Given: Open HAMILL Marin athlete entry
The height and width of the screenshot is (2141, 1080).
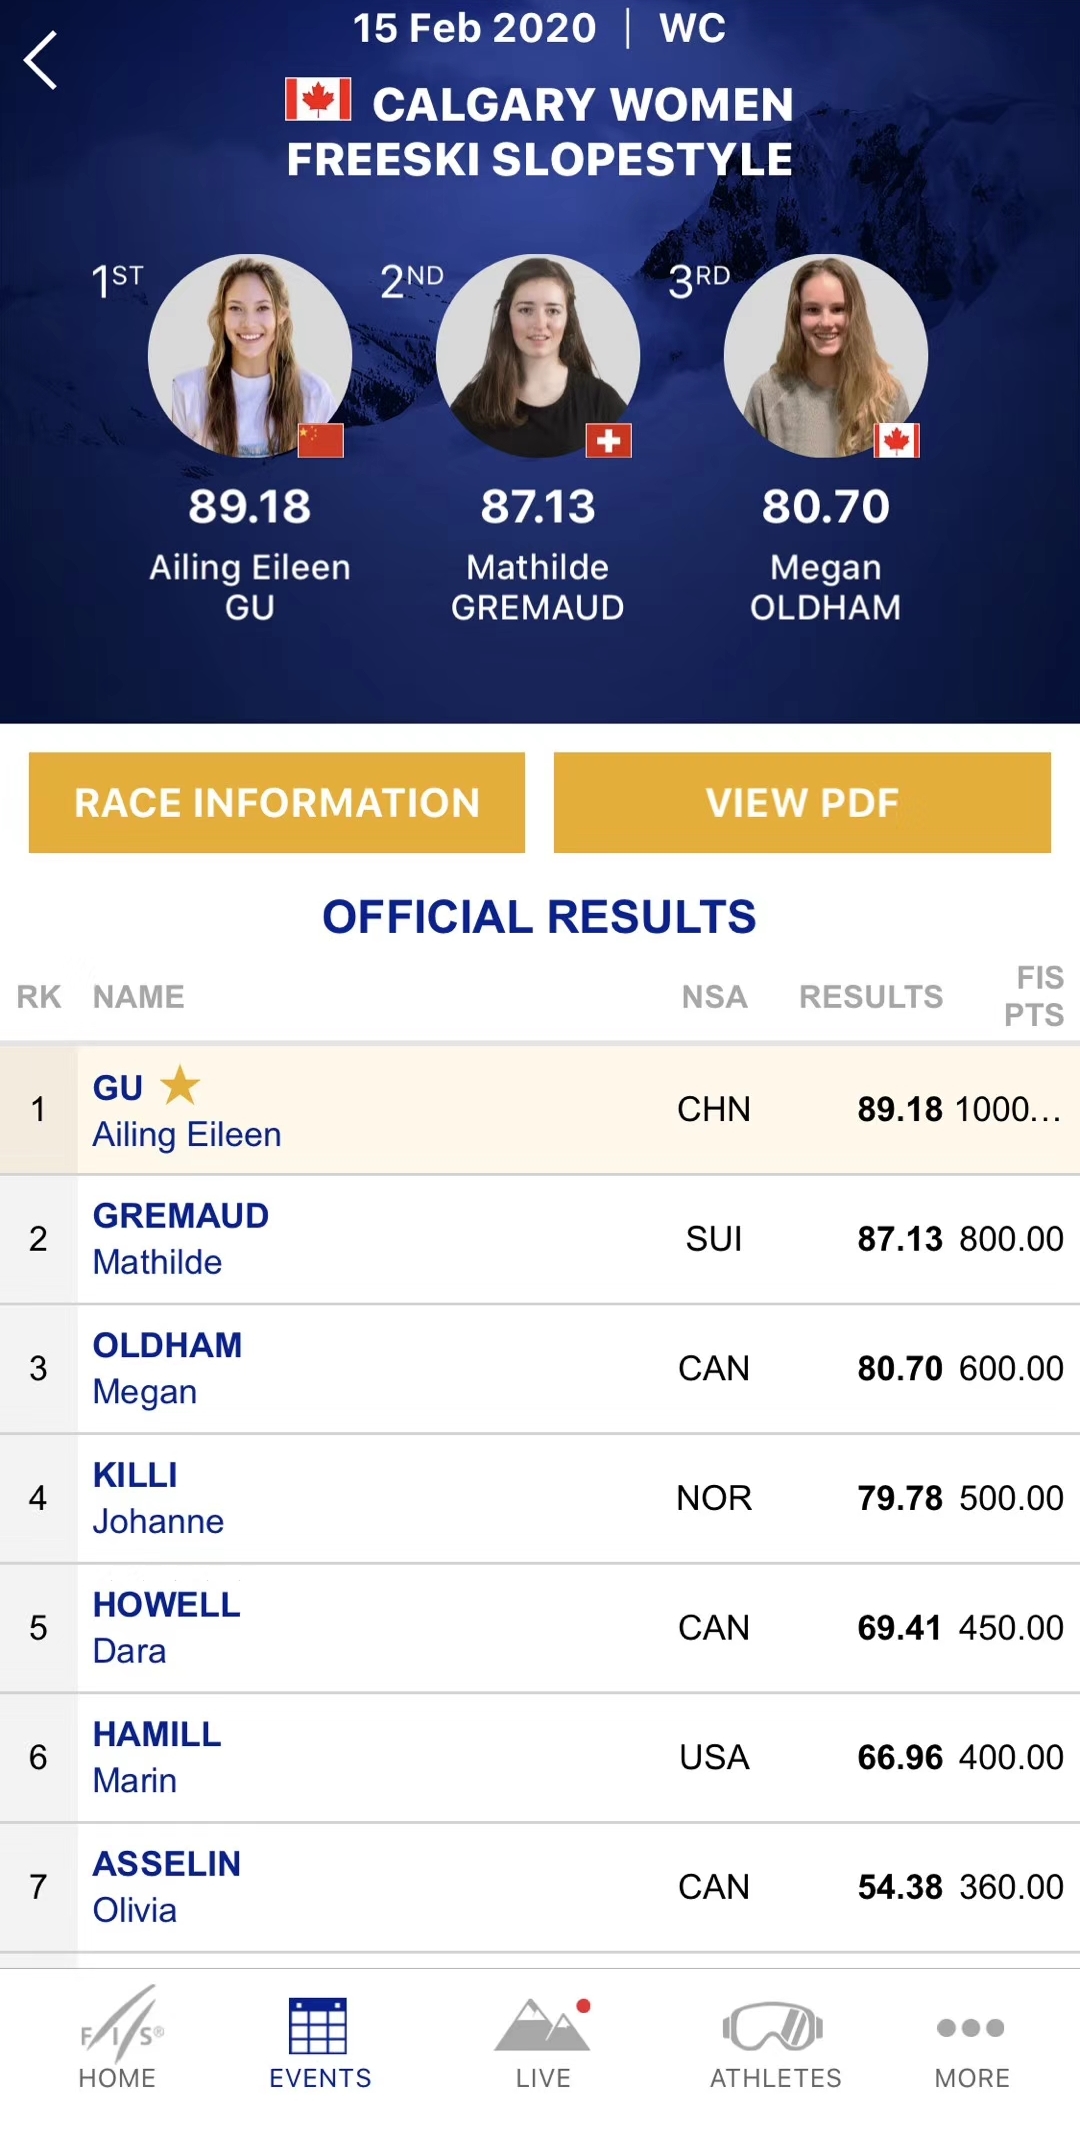Looking at the screenshot, I should tap(157, 1757).
